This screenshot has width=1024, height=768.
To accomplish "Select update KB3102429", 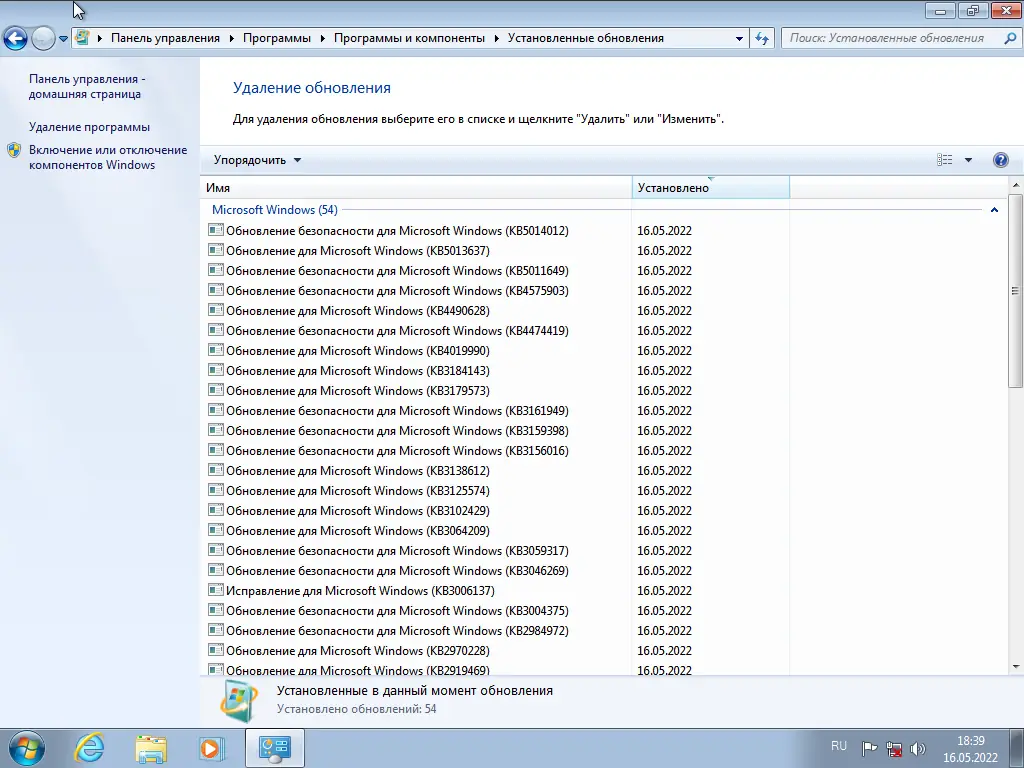I will point(358,511).
